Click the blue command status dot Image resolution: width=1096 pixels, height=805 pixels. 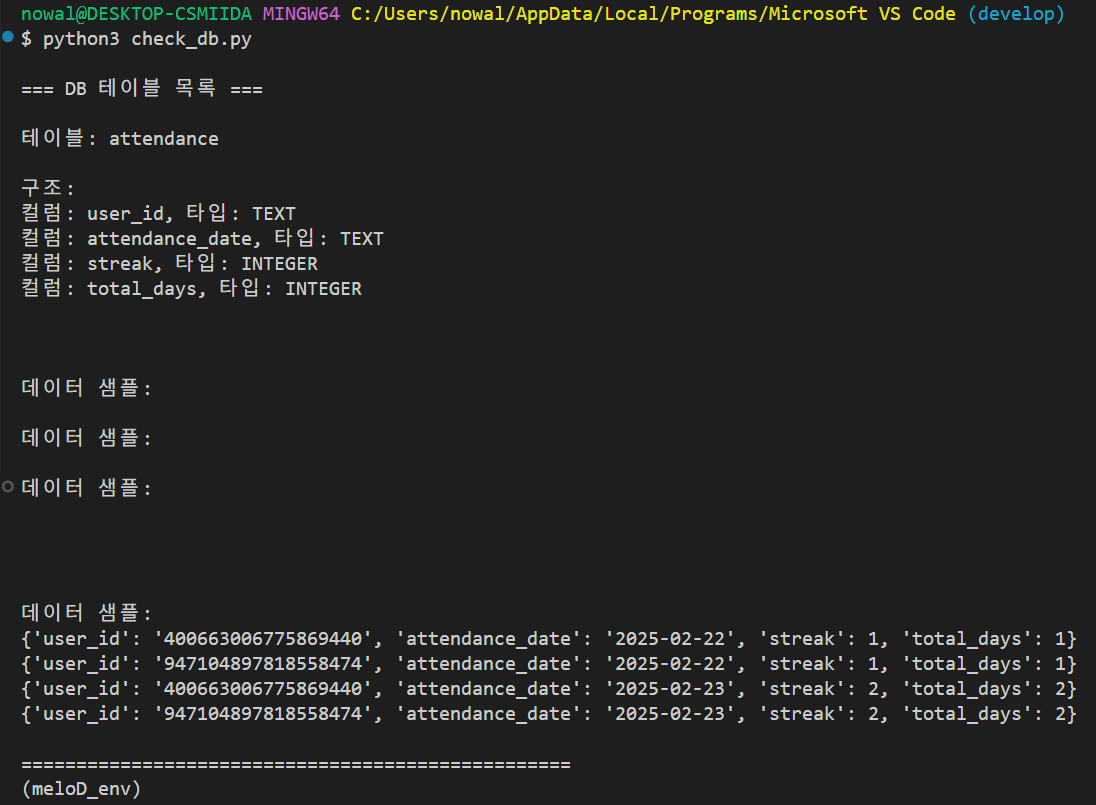pyautogui.click(x=9, y=38)
